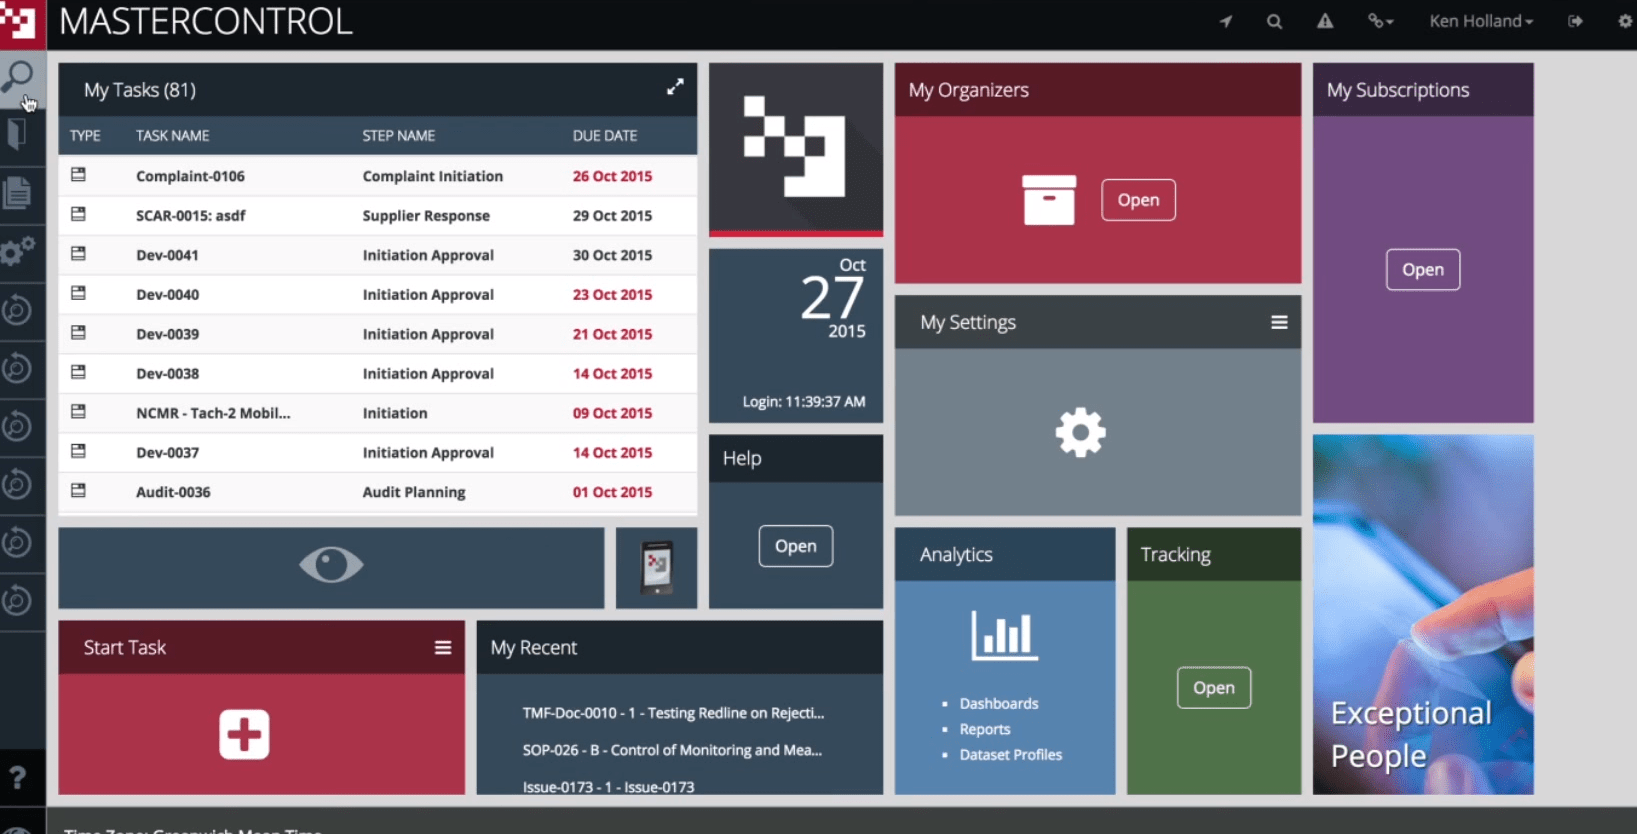The height and width of the screenshot is (834, 1637).
Task: Open recent item SOP-026 Control of Monitoring
Action: [x=672, y=750]
